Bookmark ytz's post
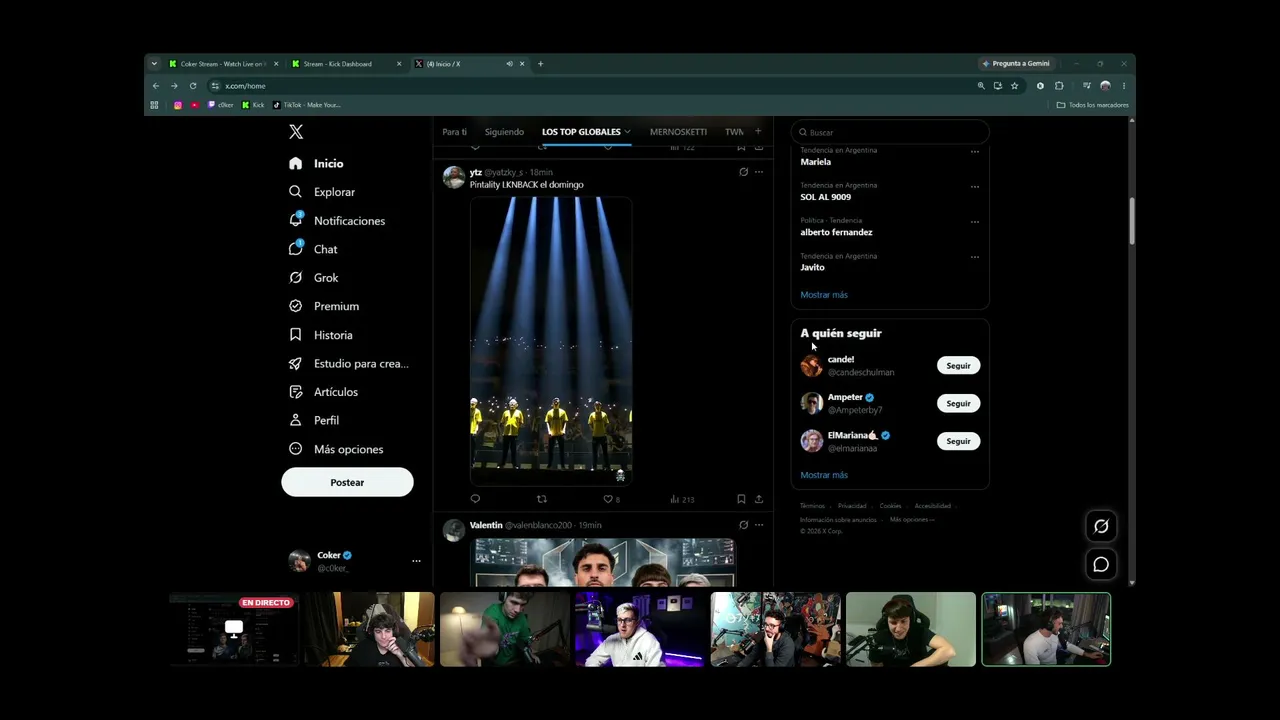The width and height of the screenshot is (1280, 720). pos(741,499)
